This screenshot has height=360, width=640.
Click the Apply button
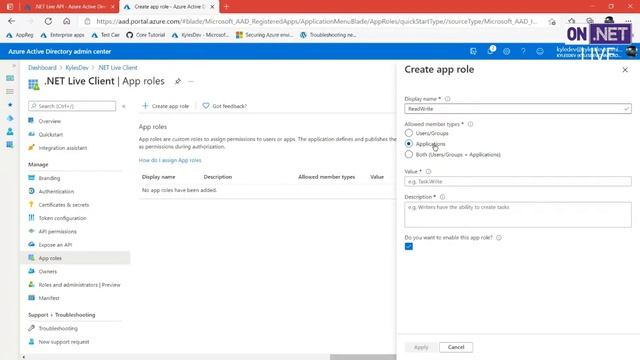(421, 347)
